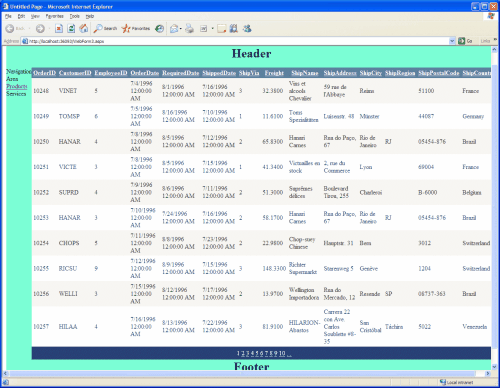This screenshot has width=500, height=388.
Task: Click the page icon in the address bar
Action: pyautogui.click(x=25, y=41)
